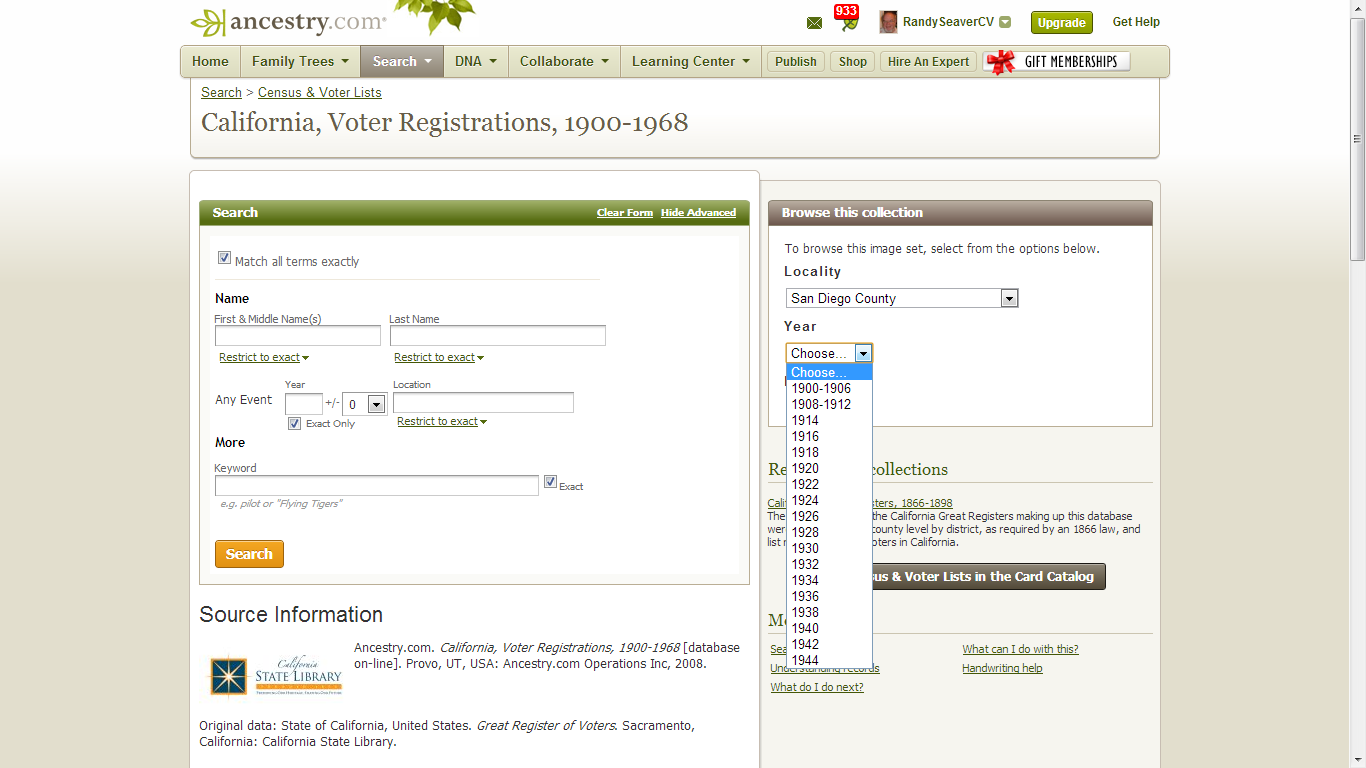Image resolution: width=1366 pixels, height=768 pixels.
Task: Click the Publish button
Action: (796, 61)
